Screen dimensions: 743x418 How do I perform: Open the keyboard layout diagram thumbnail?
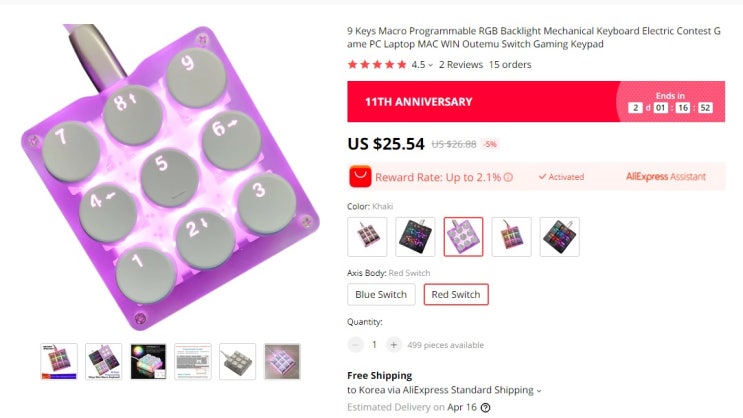pos(193,362)
